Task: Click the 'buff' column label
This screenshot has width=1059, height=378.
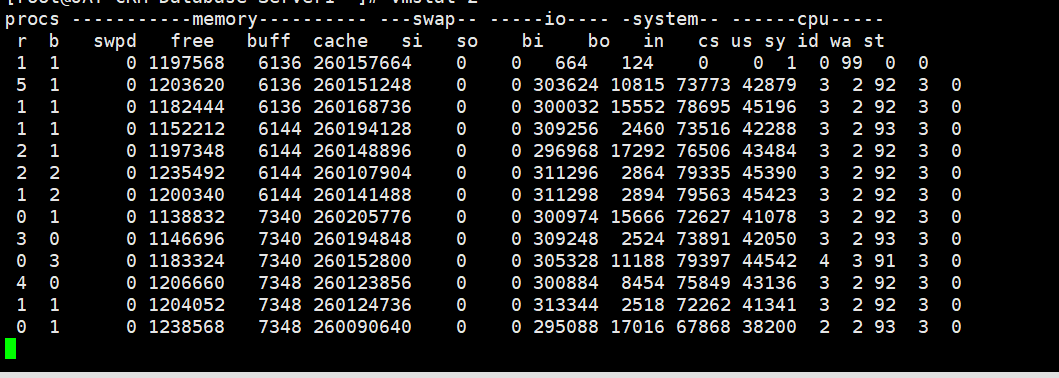Action: (269, 42)
